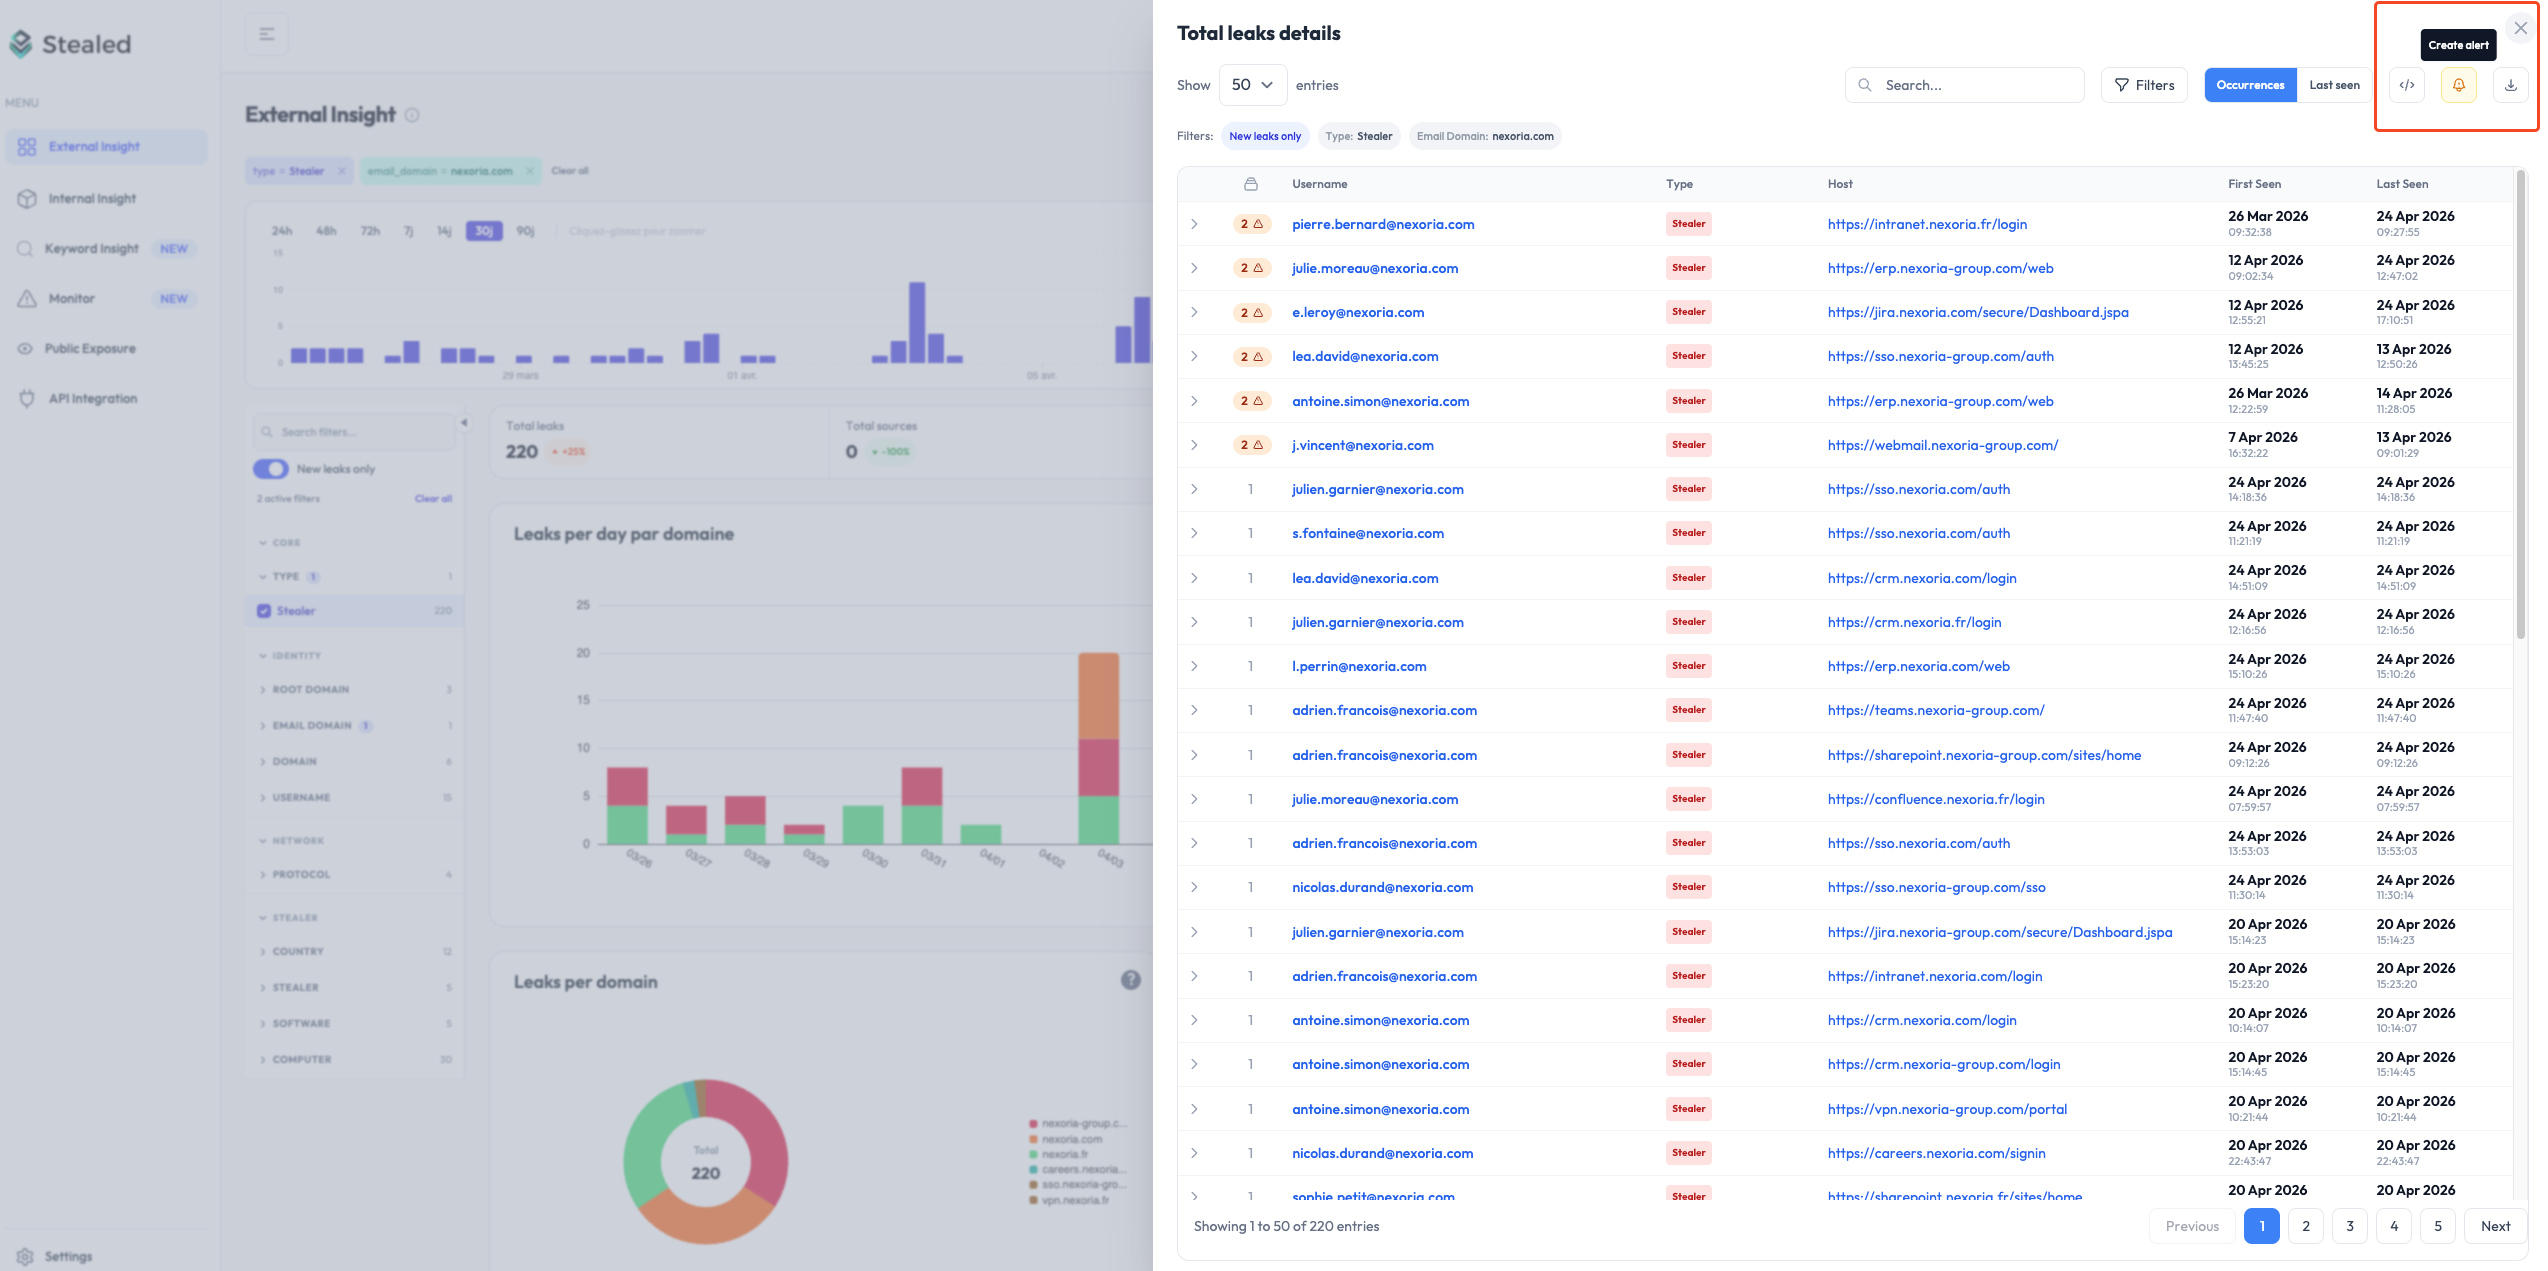
Task: Open API Integration settings
Action: pyautogui.click(x=92, y=397)
